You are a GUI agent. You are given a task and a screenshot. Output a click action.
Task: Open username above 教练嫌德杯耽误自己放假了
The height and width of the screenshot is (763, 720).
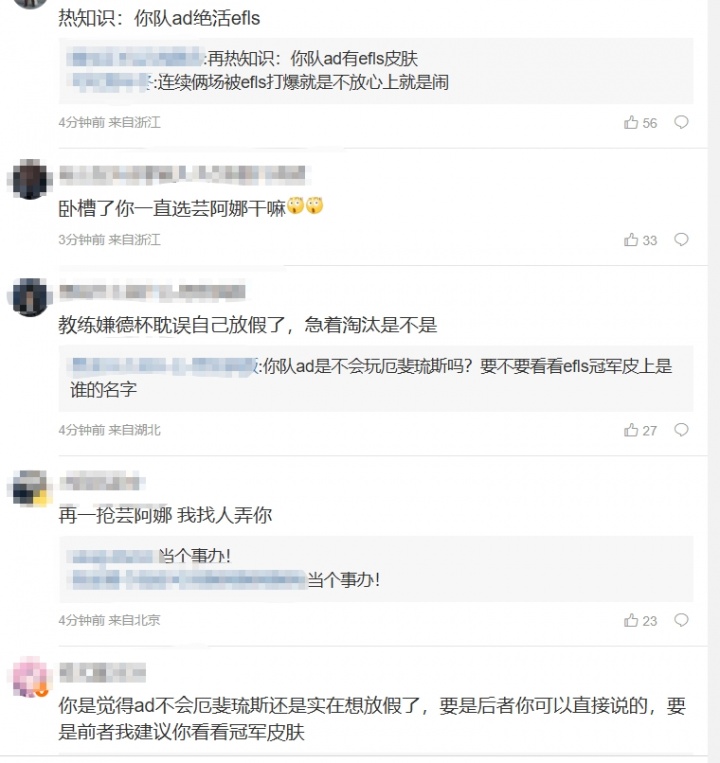[150, 292]
